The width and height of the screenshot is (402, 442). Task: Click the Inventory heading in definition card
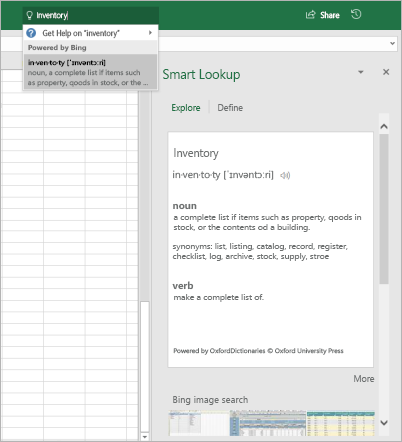click(196, 153)
